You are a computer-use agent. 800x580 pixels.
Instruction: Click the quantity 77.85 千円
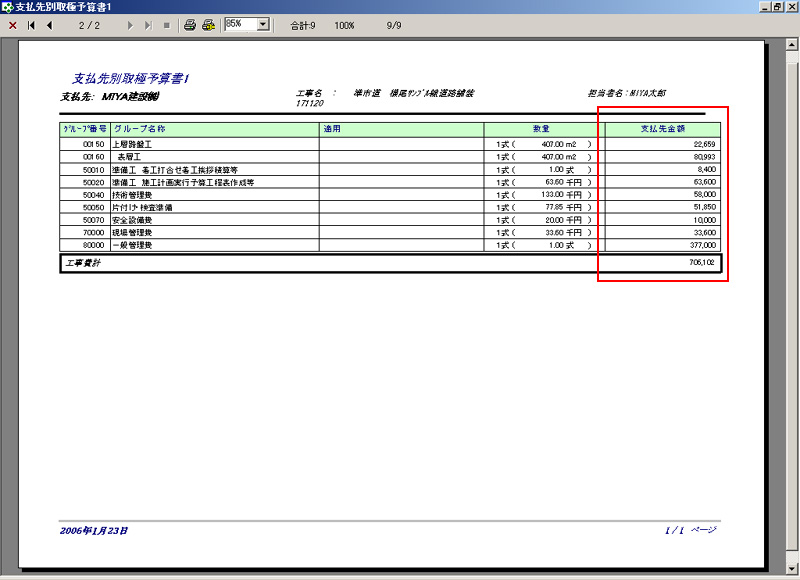[x=563, y=207]
